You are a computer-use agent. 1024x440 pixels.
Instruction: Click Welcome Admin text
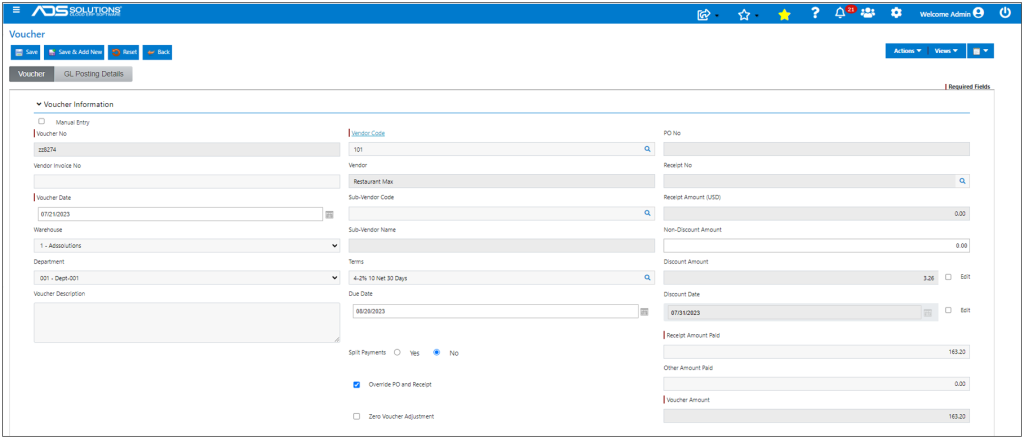tap(944, 13)
